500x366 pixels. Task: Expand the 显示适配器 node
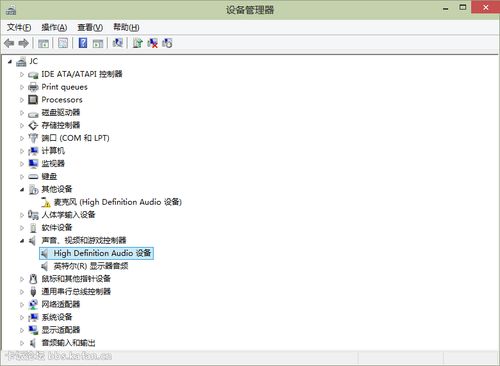[22, 330]
